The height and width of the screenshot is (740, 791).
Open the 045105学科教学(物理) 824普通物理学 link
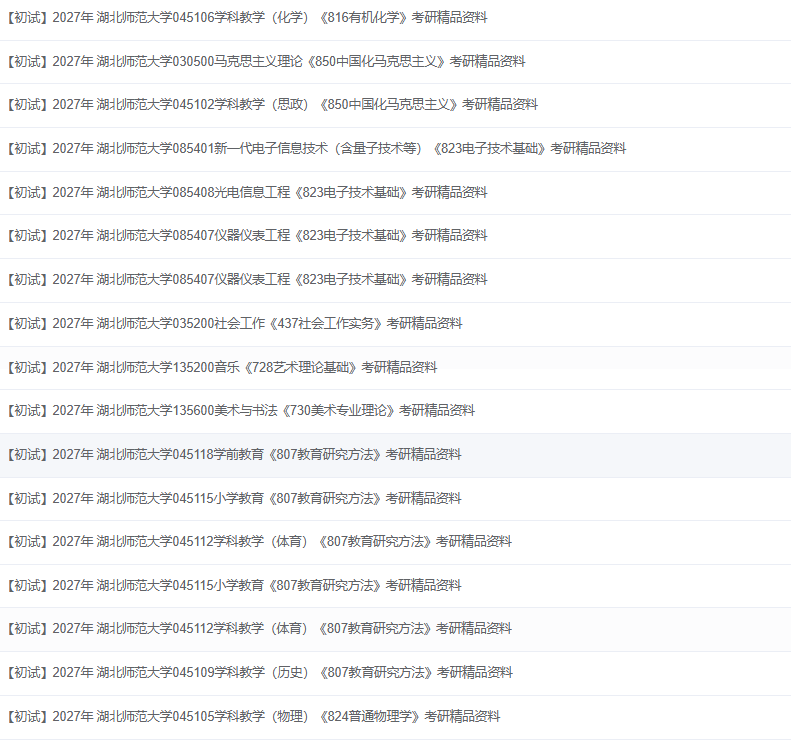click(254, 716)
